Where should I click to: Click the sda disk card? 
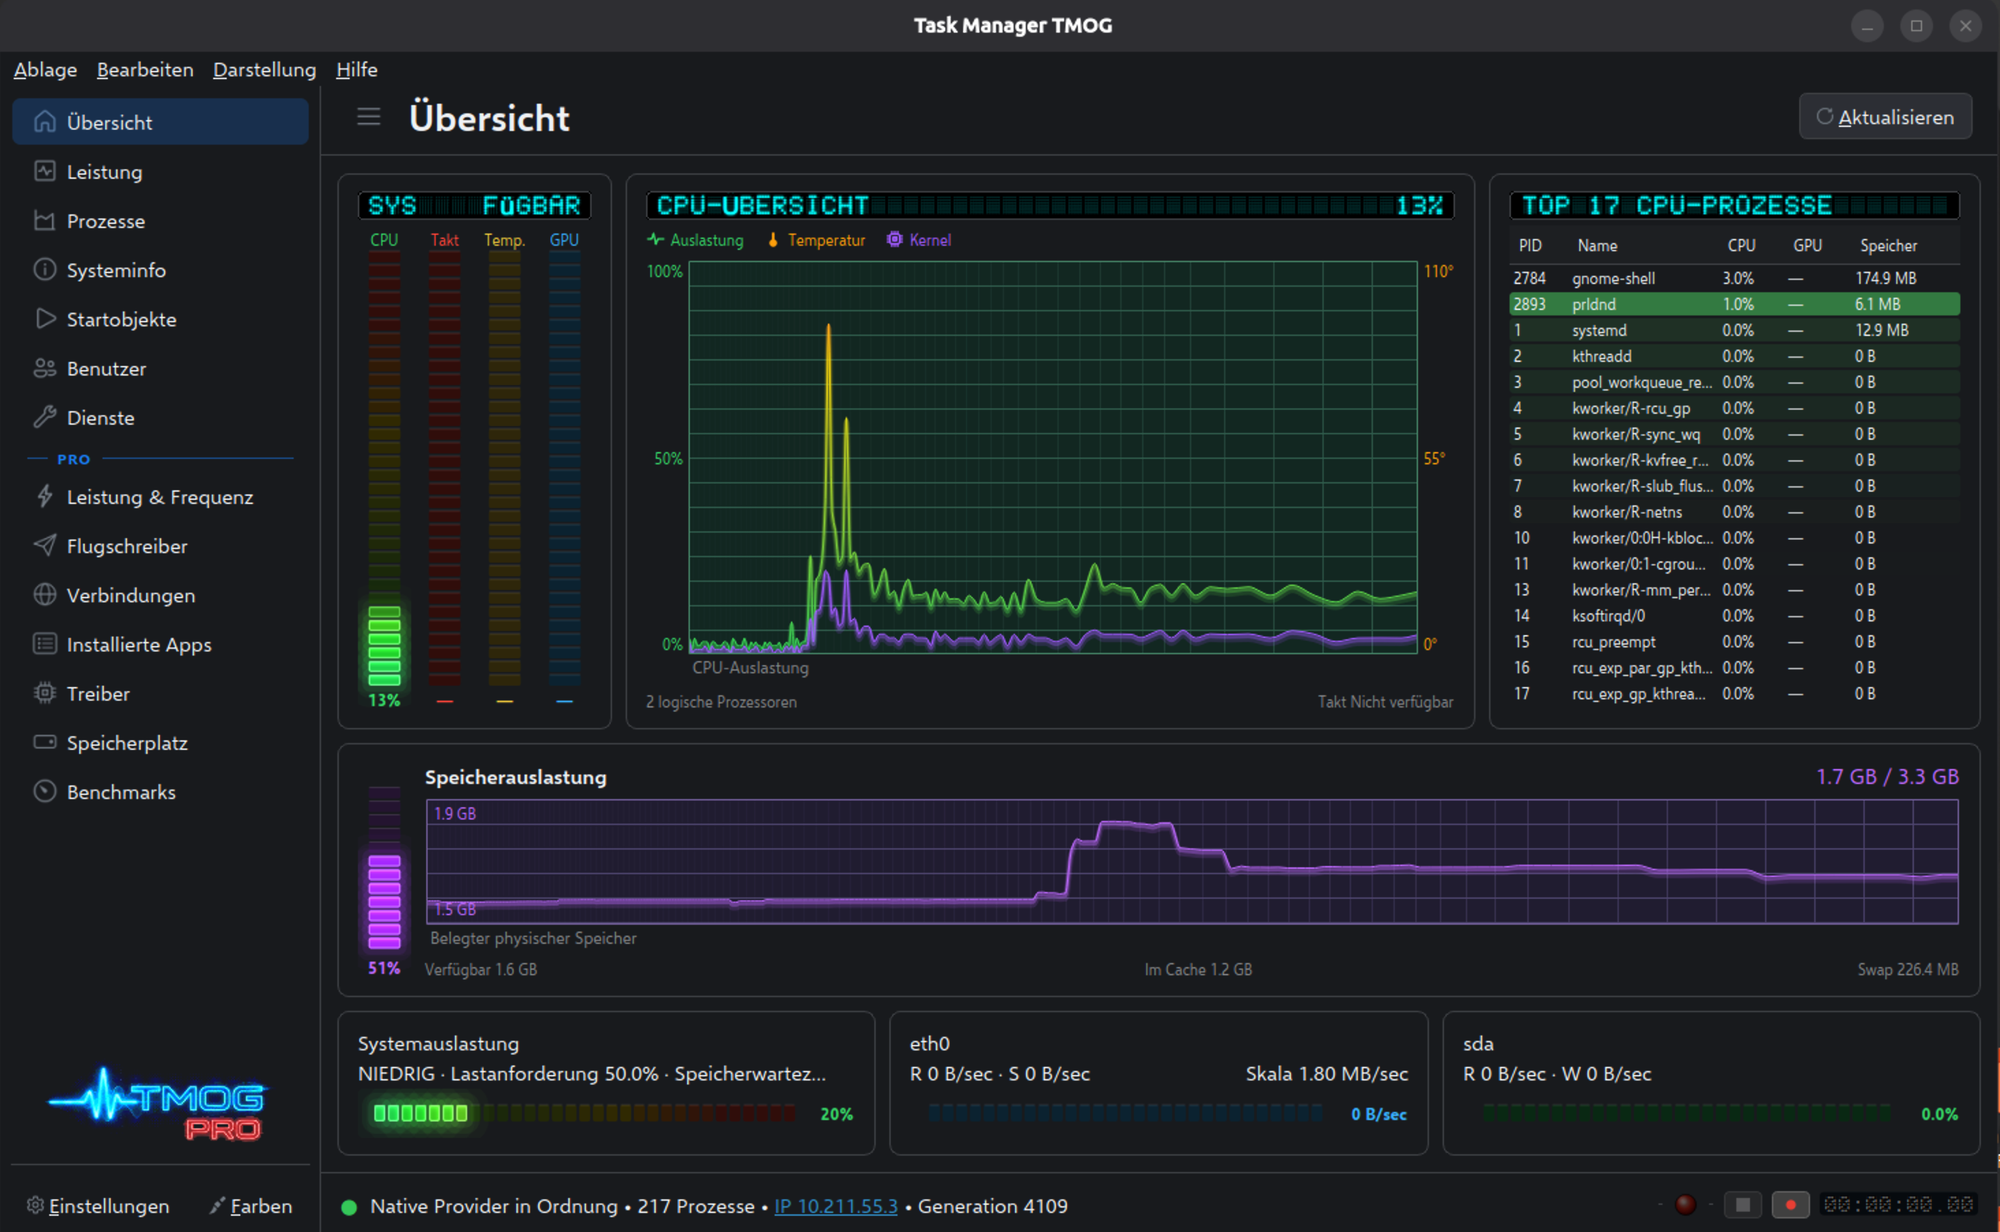(1711, 1083)
